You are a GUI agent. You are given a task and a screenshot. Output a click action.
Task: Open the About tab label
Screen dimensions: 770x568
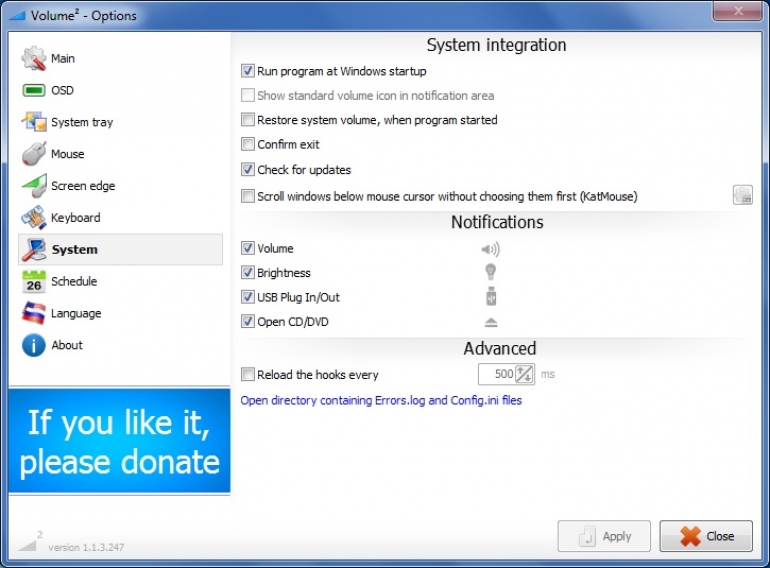pos(67,345)
